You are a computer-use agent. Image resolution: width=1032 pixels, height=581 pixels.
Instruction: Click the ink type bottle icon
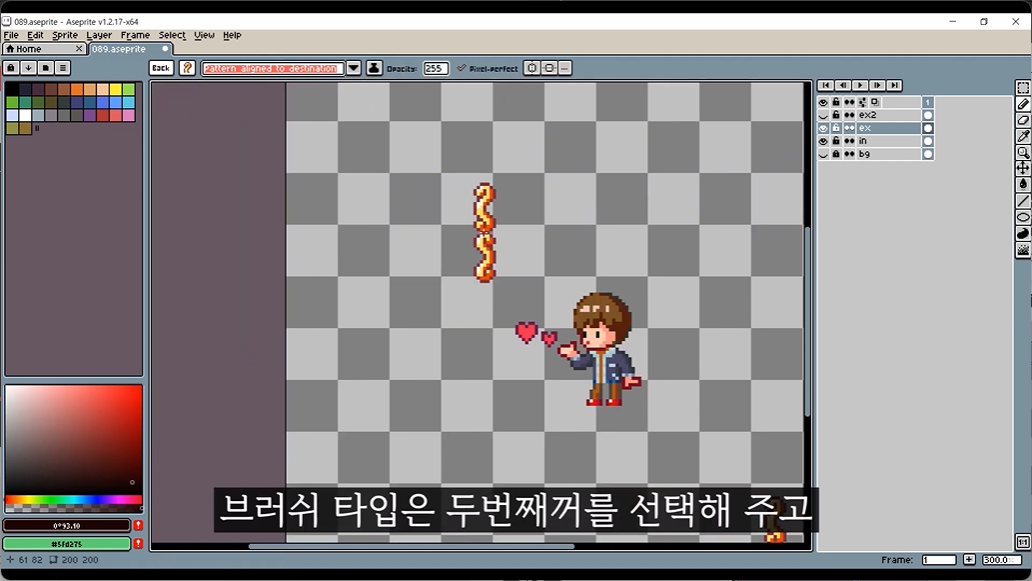point(374,68)
